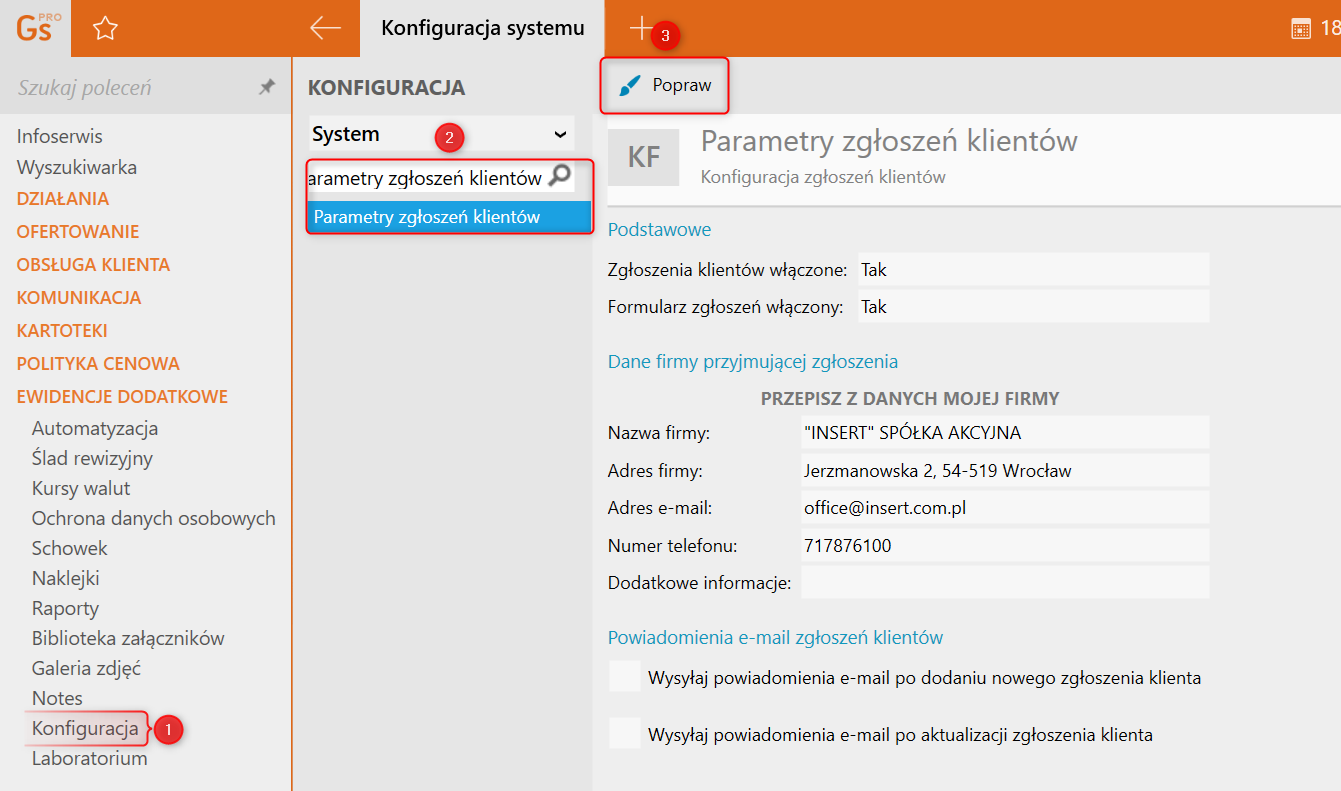
Task: Expand the KARTOTEKI section
Action: point(62,331)
